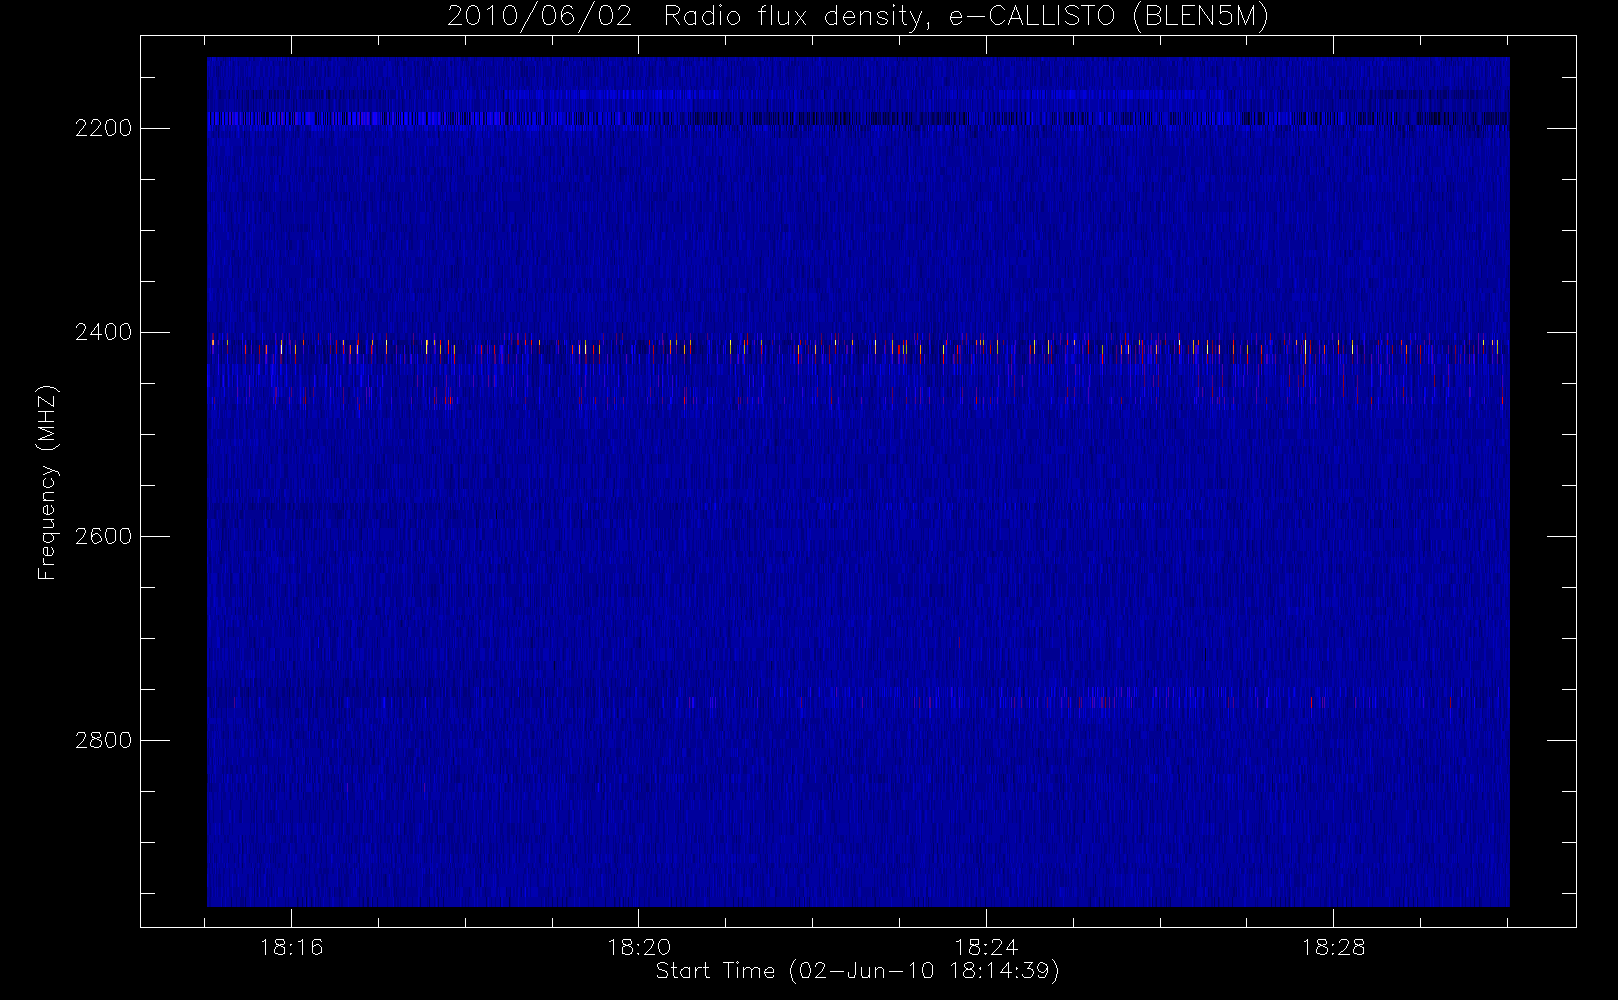
Task: Click the 18:24 time axis label
Action: click(x=986, y=947)
